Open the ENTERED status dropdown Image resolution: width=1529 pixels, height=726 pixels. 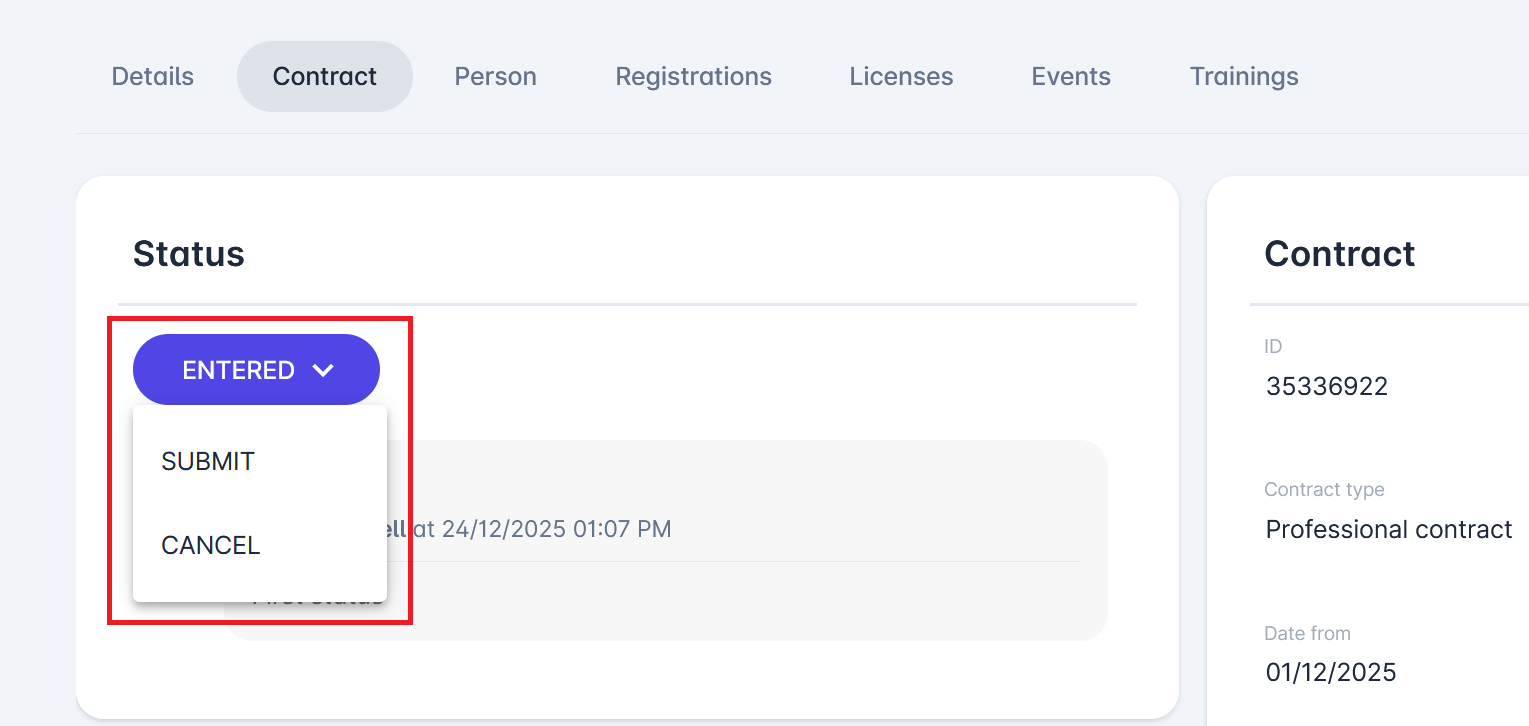point(256,370)
